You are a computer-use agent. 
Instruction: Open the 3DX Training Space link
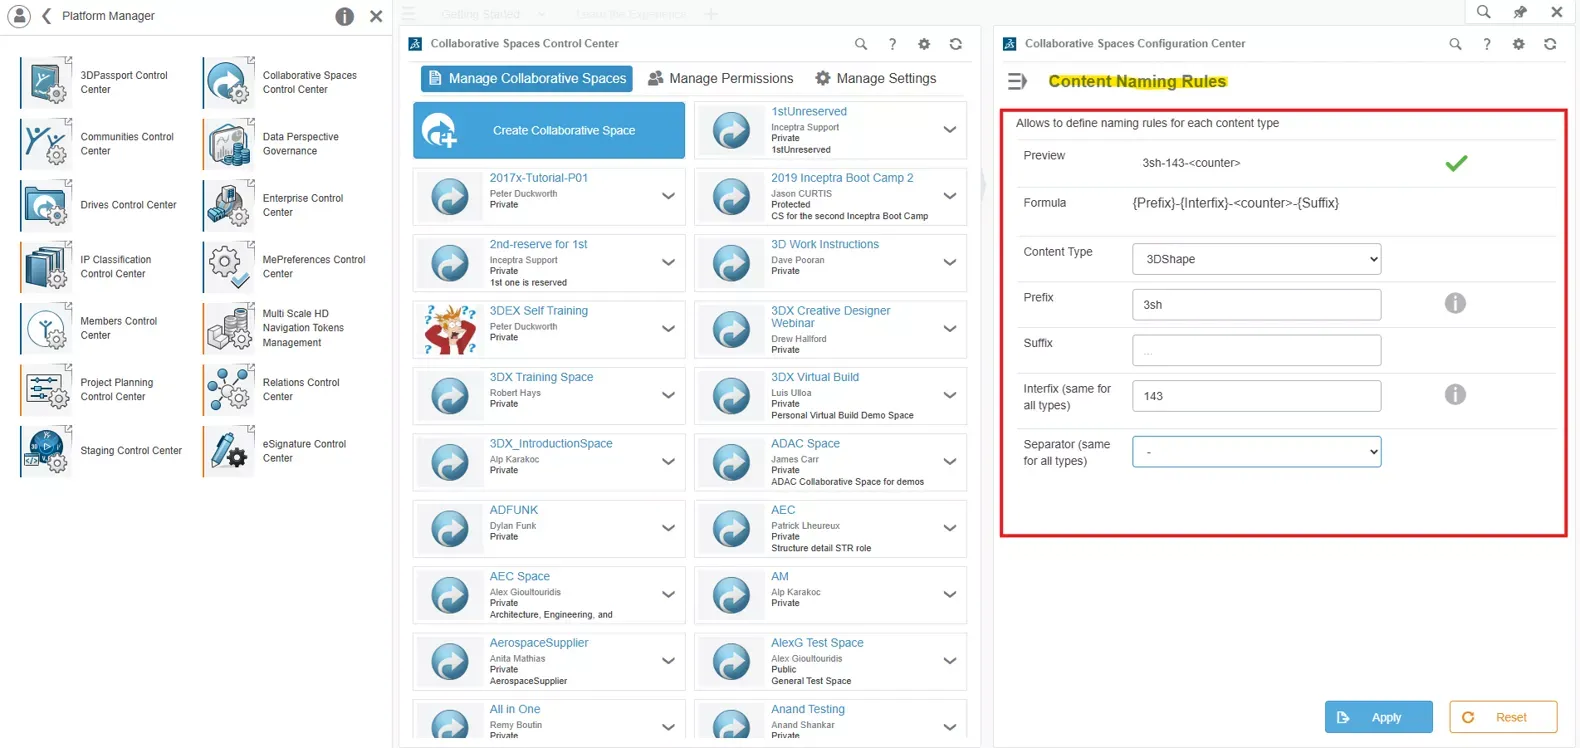tap(541, 377)
